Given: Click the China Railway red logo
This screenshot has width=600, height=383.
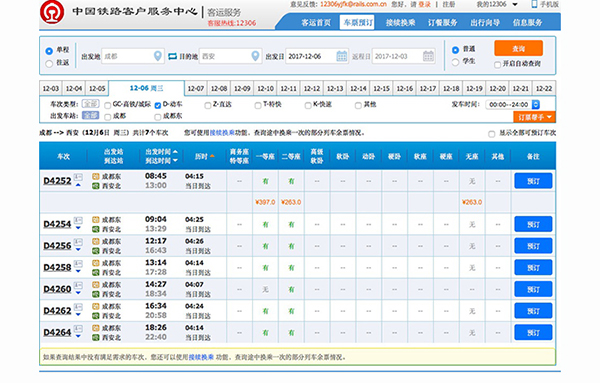Looking at the screenshot, I should click(52, 12).
